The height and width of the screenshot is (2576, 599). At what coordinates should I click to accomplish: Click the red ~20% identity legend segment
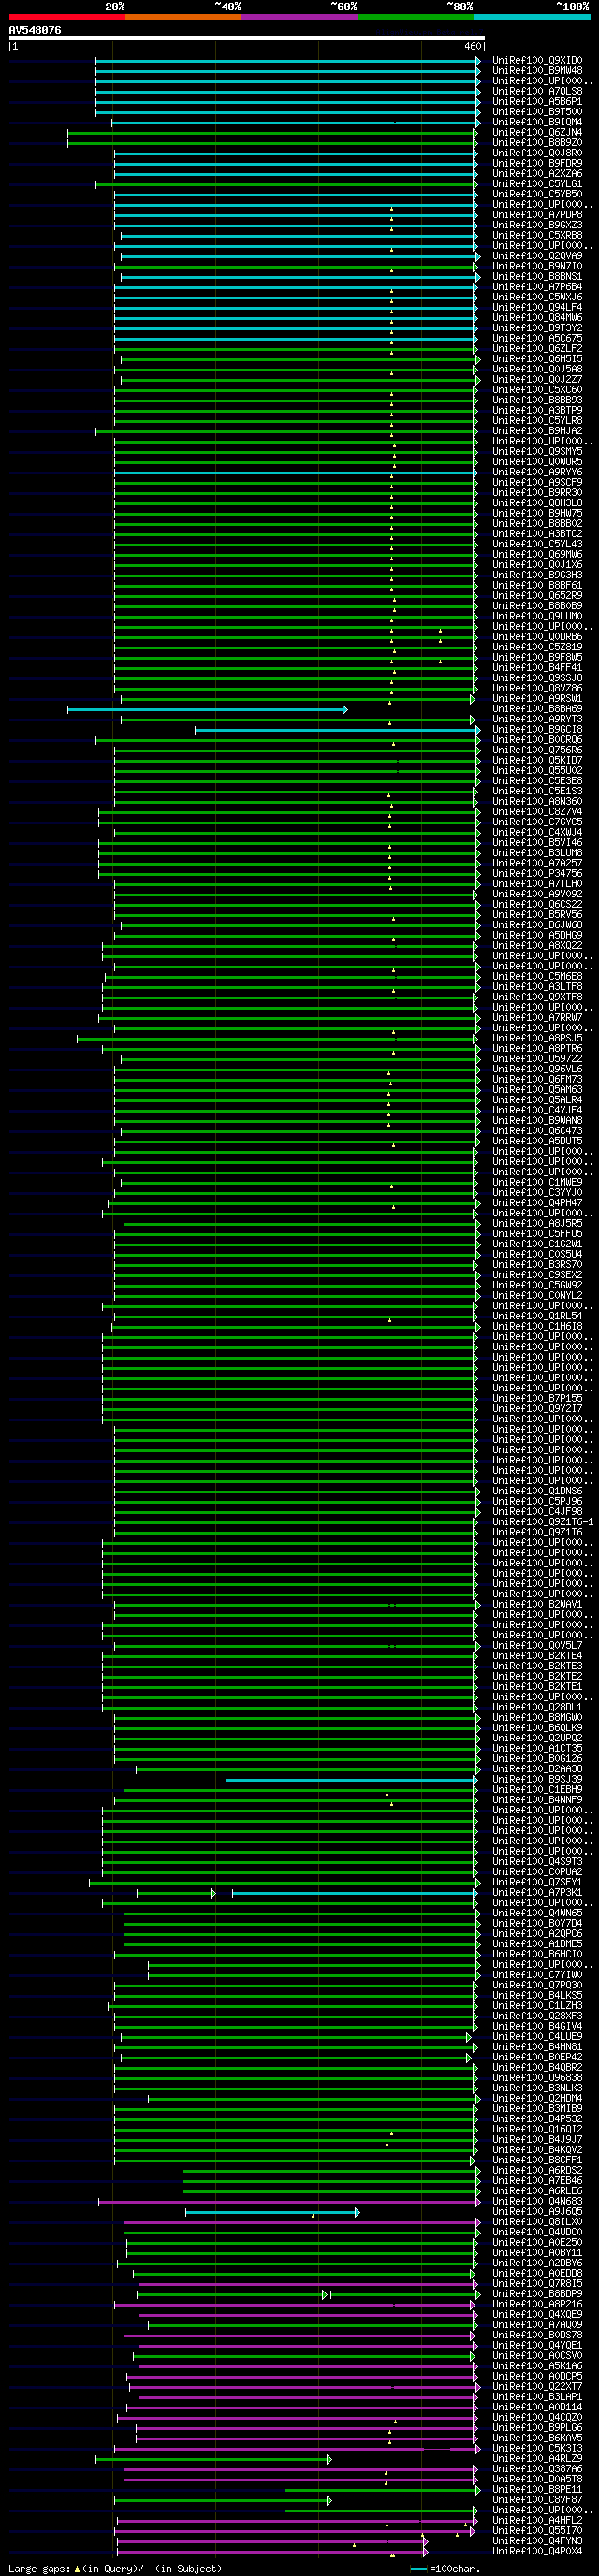click(67, 17)
